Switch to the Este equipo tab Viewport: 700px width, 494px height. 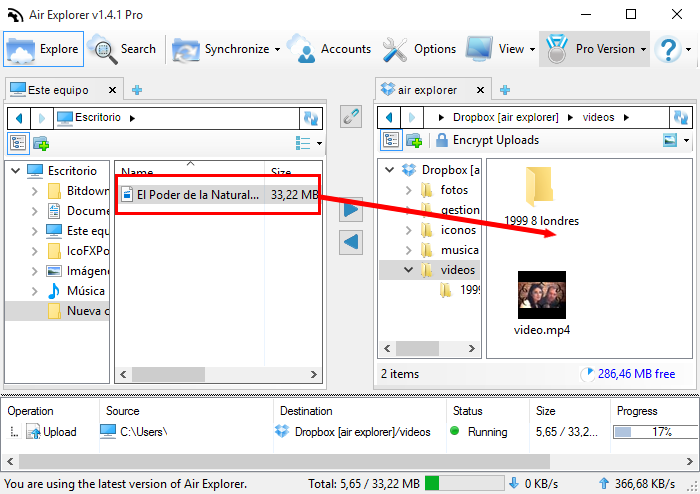point(57,90)
